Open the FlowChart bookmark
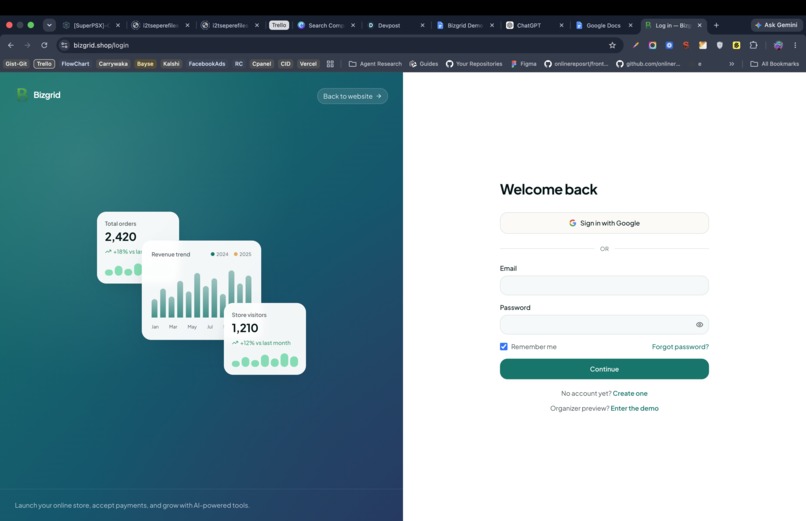The image size is (806, 521). point(76,64)
